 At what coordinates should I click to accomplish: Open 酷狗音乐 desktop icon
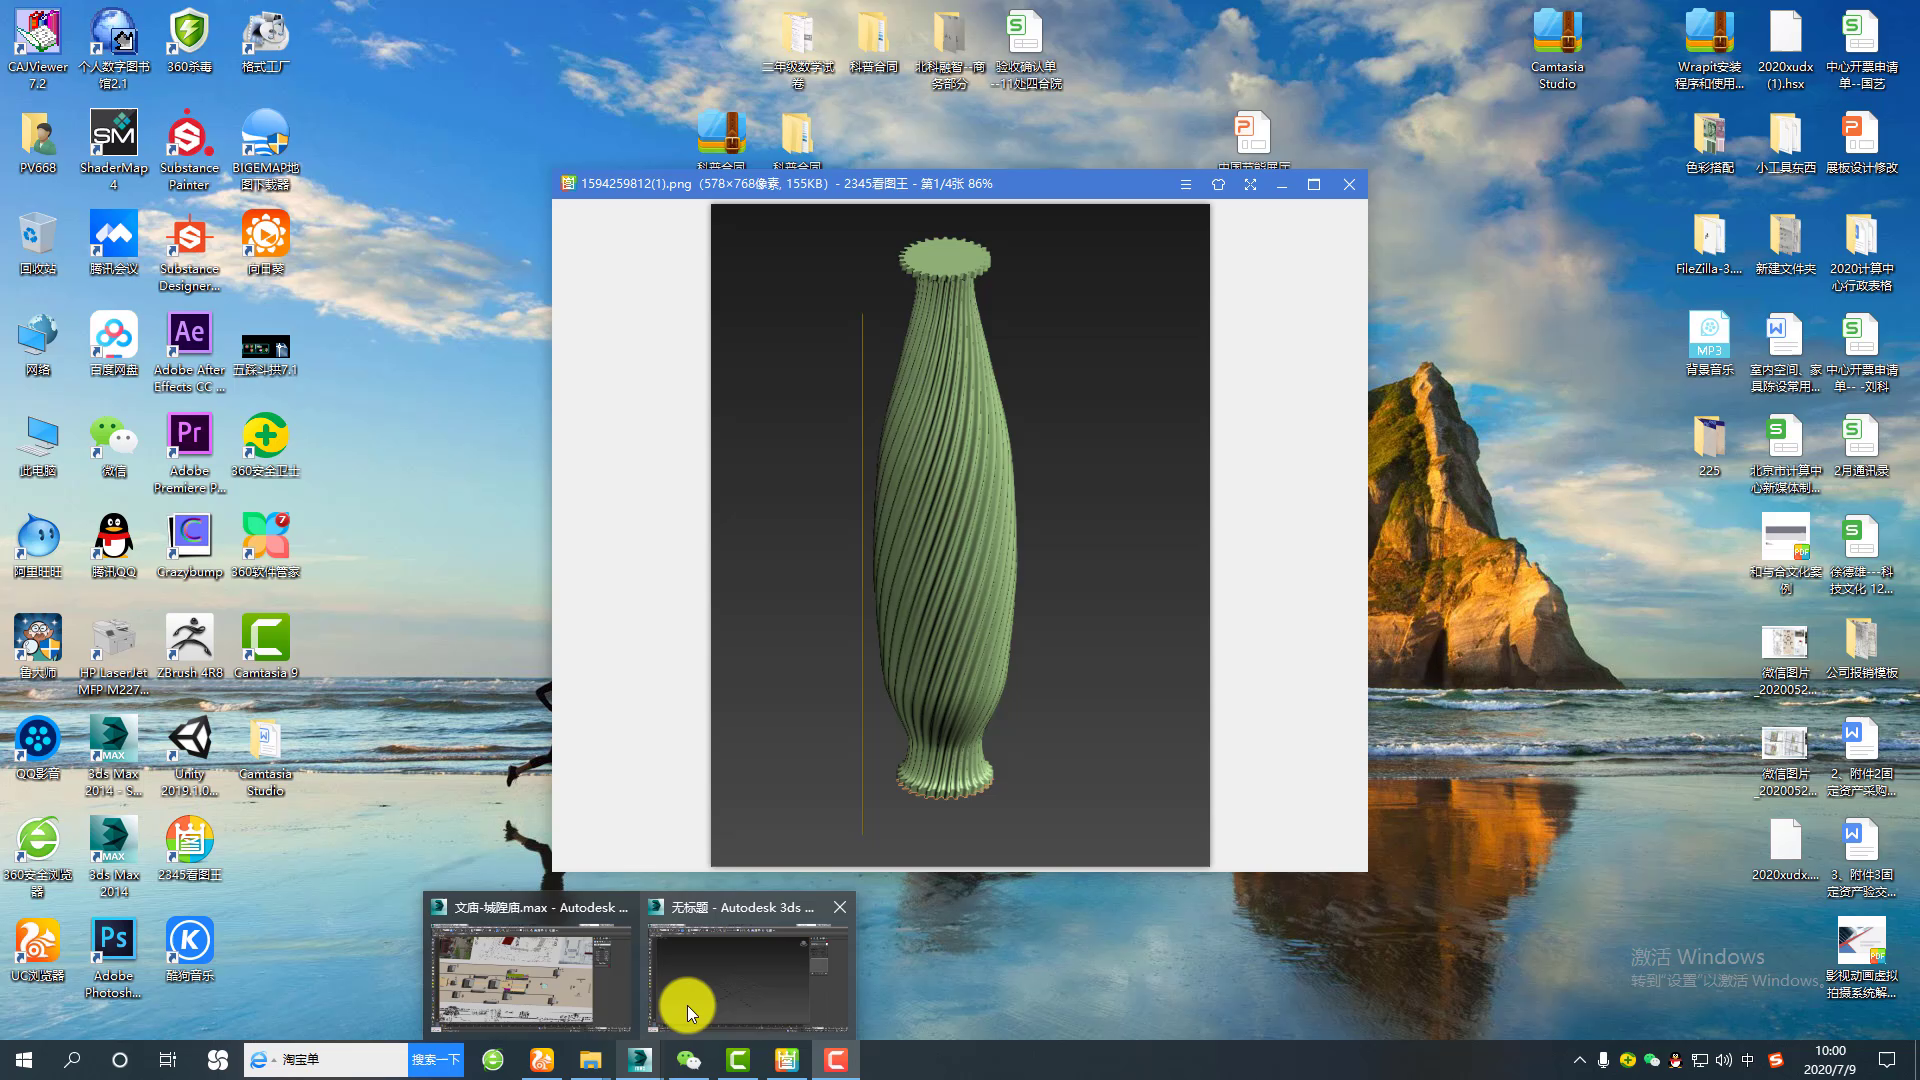(x=189, y=949)
